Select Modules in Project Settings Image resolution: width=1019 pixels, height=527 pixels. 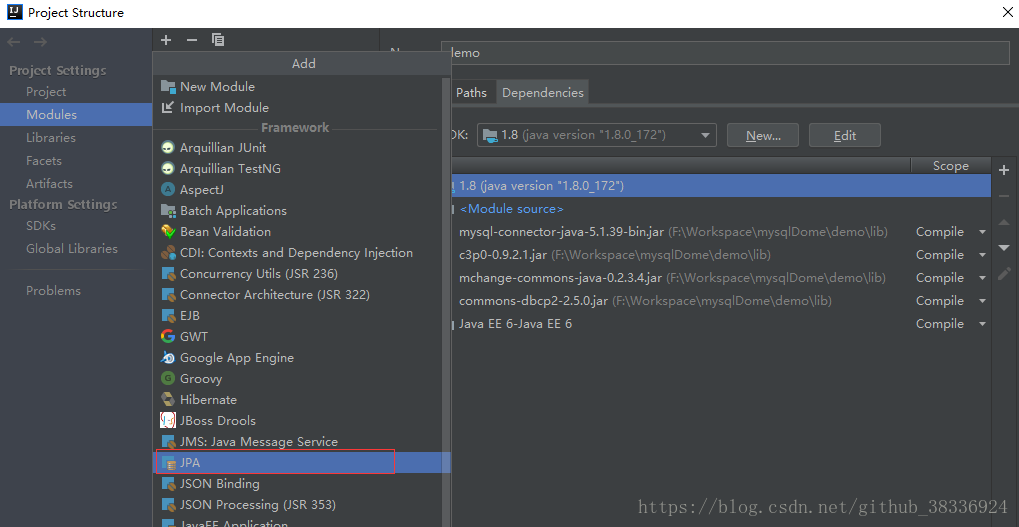(x=76, y=114)
